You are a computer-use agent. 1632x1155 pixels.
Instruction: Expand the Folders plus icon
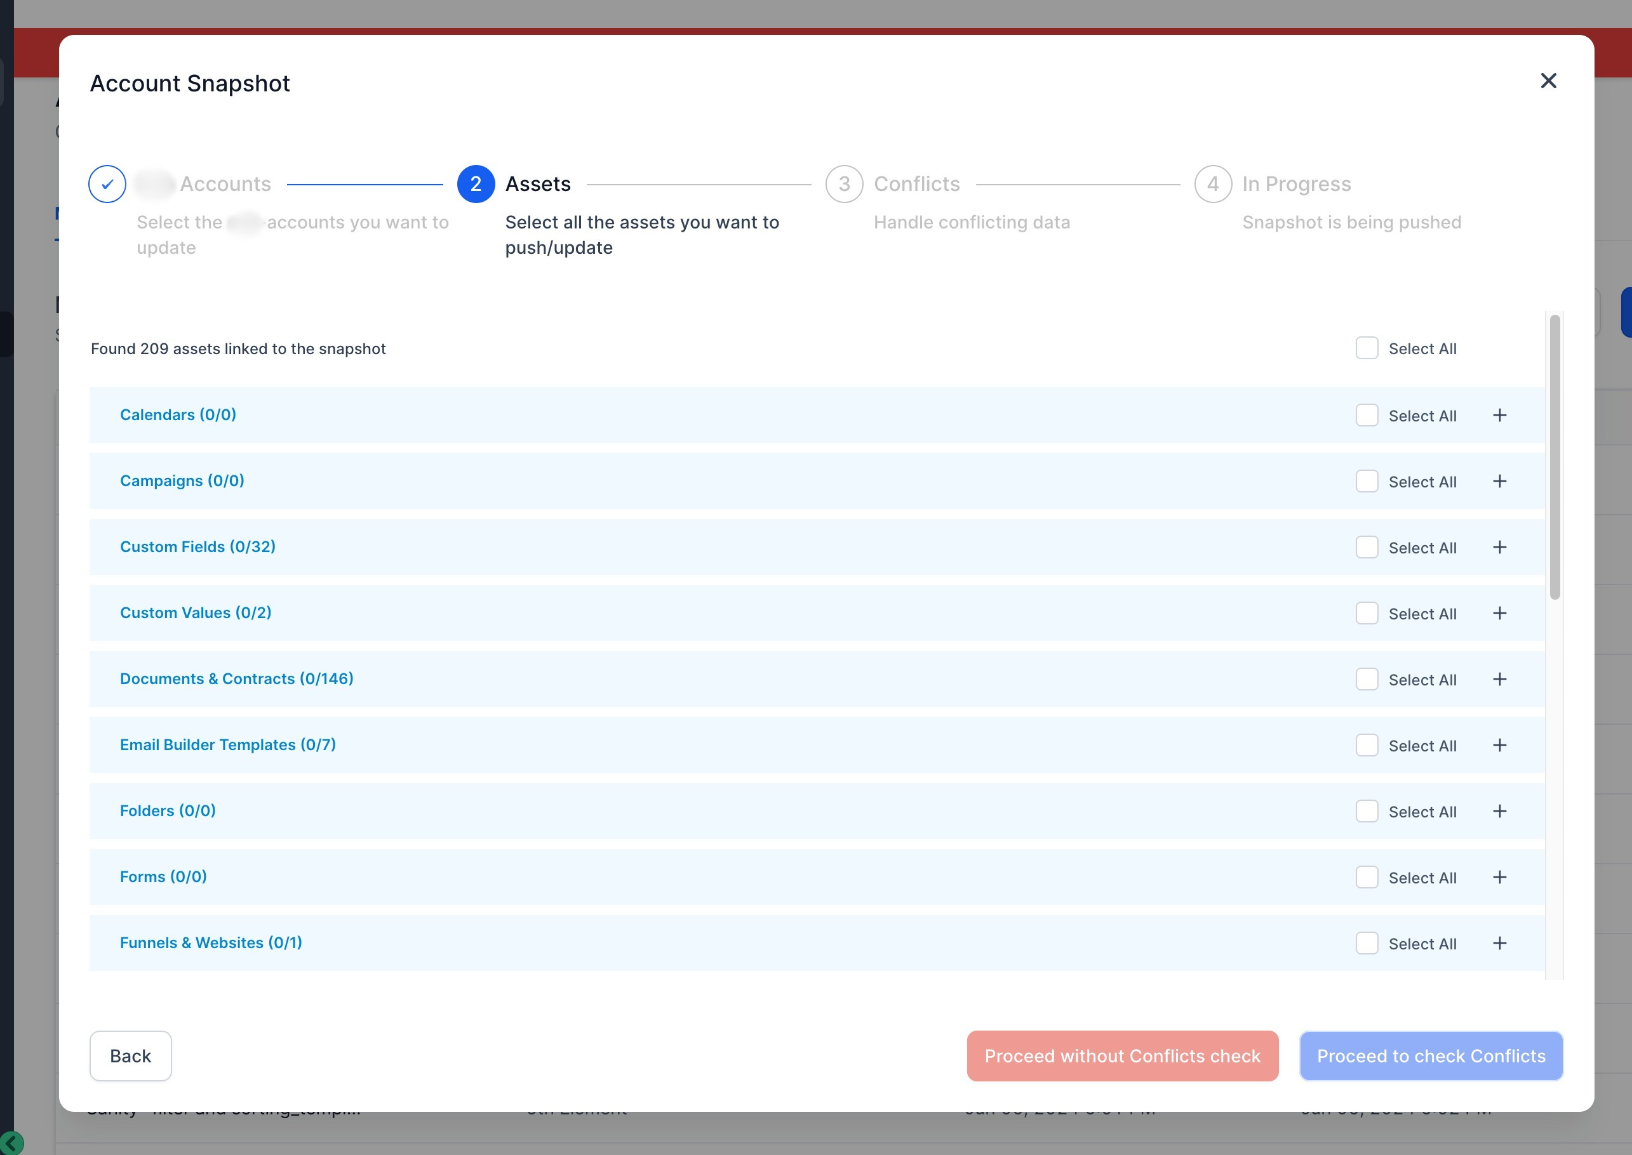[1500, 811]
